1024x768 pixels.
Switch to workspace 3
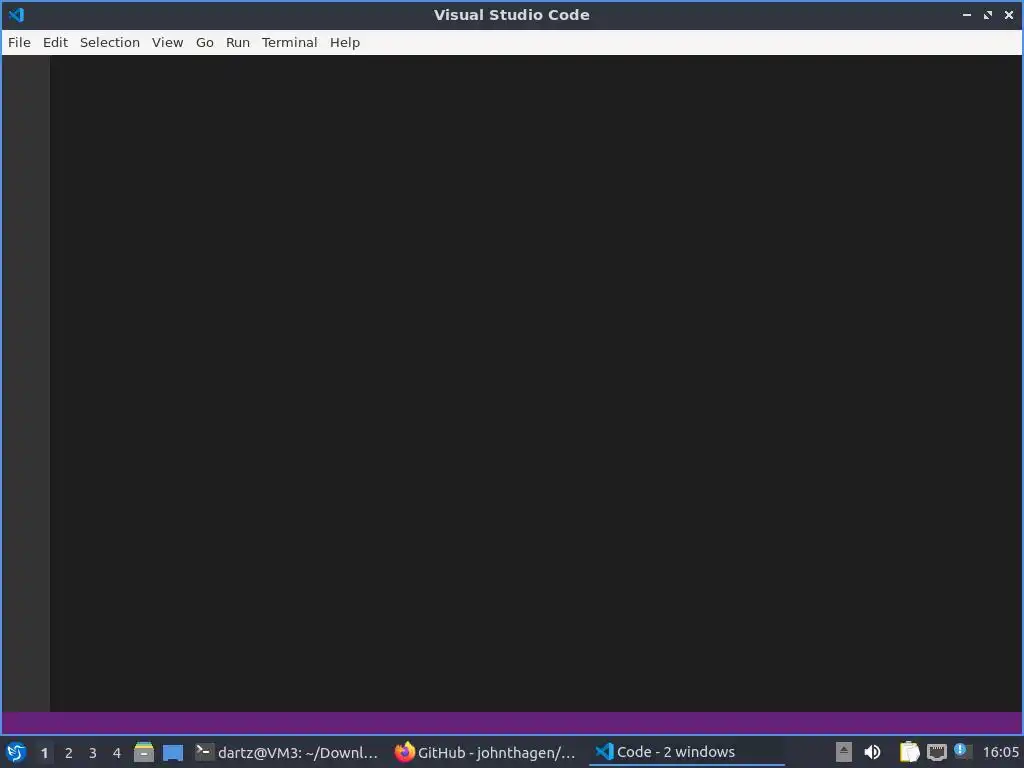click(93, 753)
